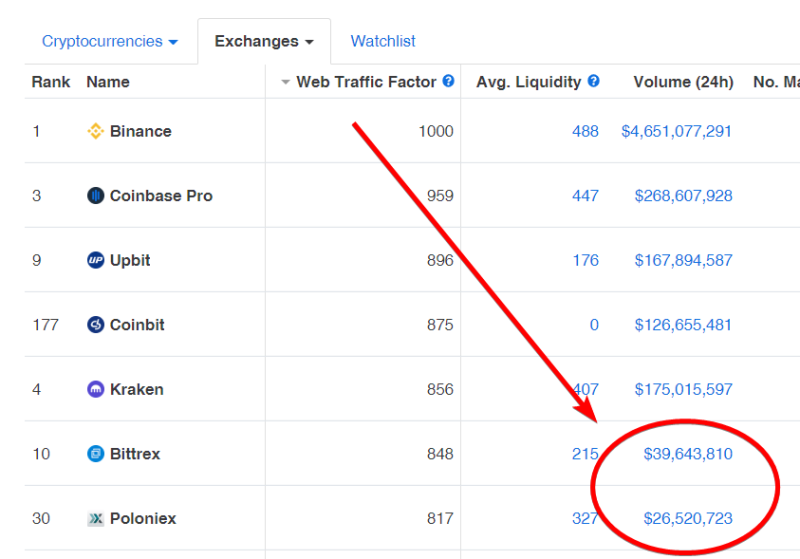
Task: Click Bittrex volume $39,643,810
Action: (688, 454)
